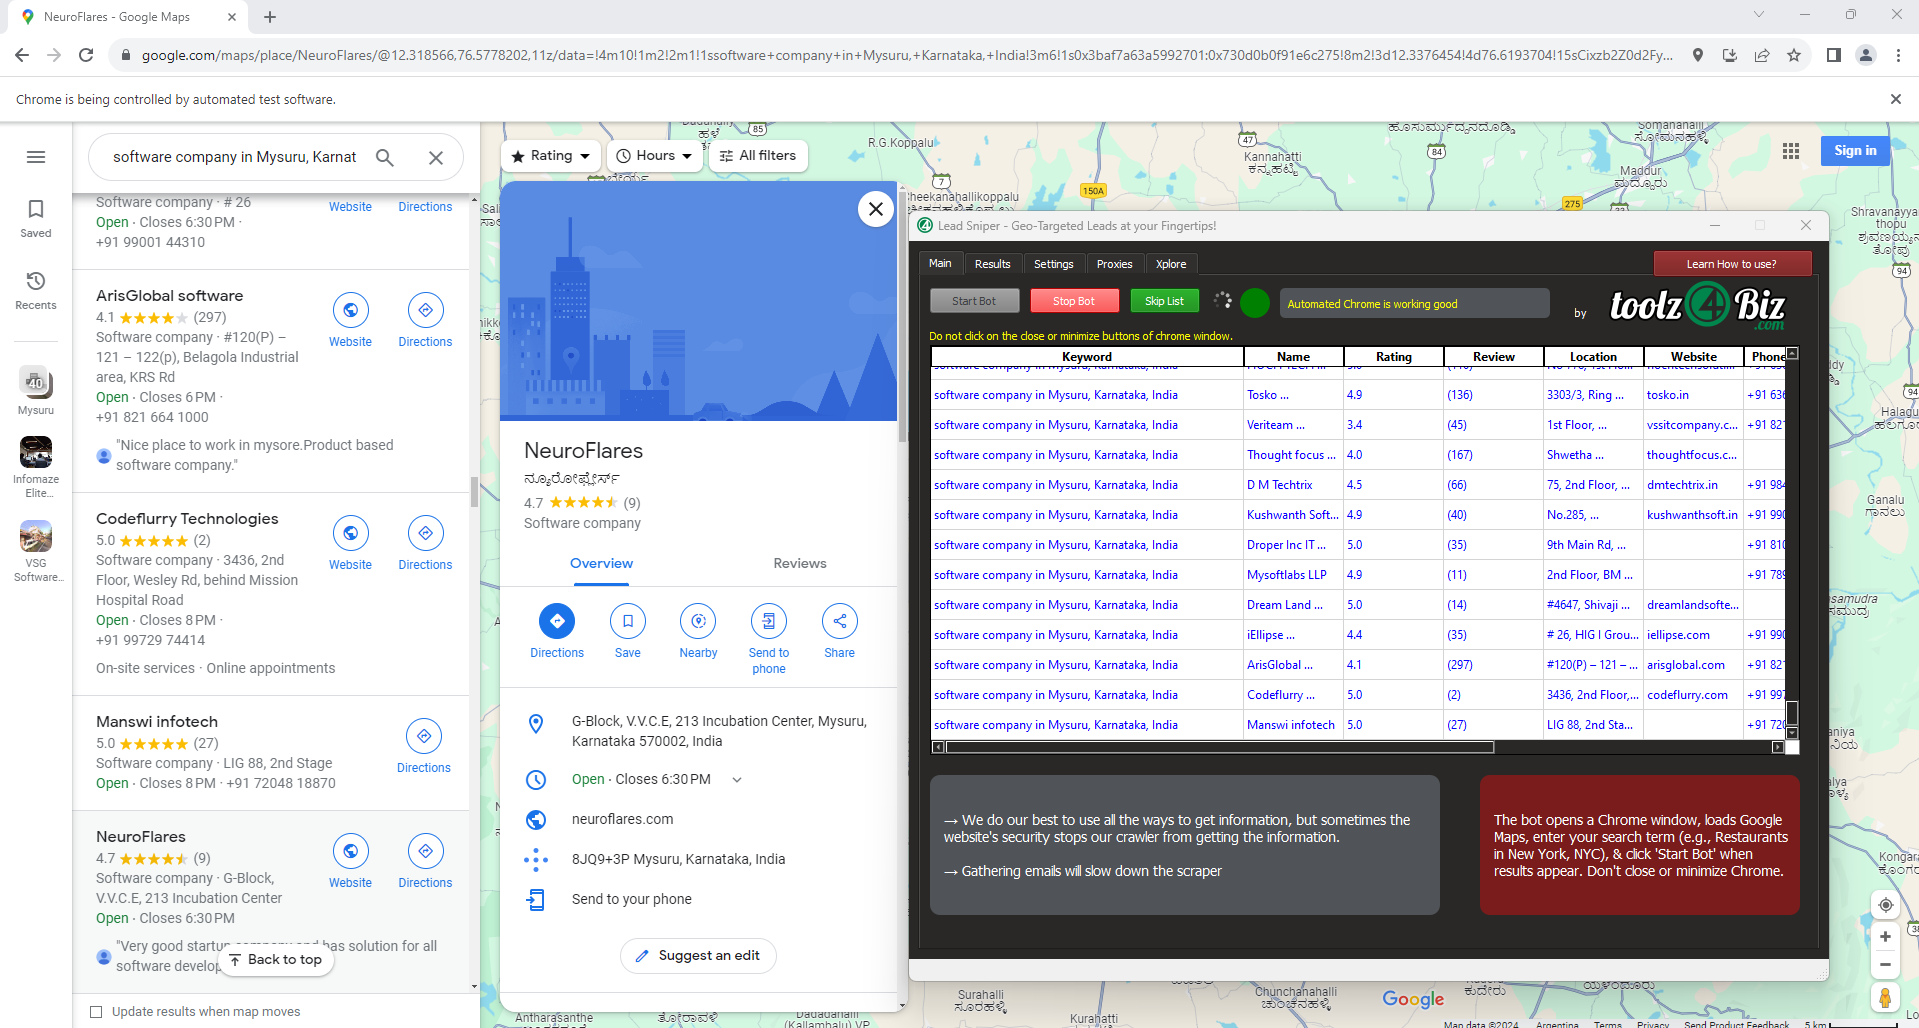
Task: Select the Main tab in Lead Sniper
Action: tap(940, 263)
